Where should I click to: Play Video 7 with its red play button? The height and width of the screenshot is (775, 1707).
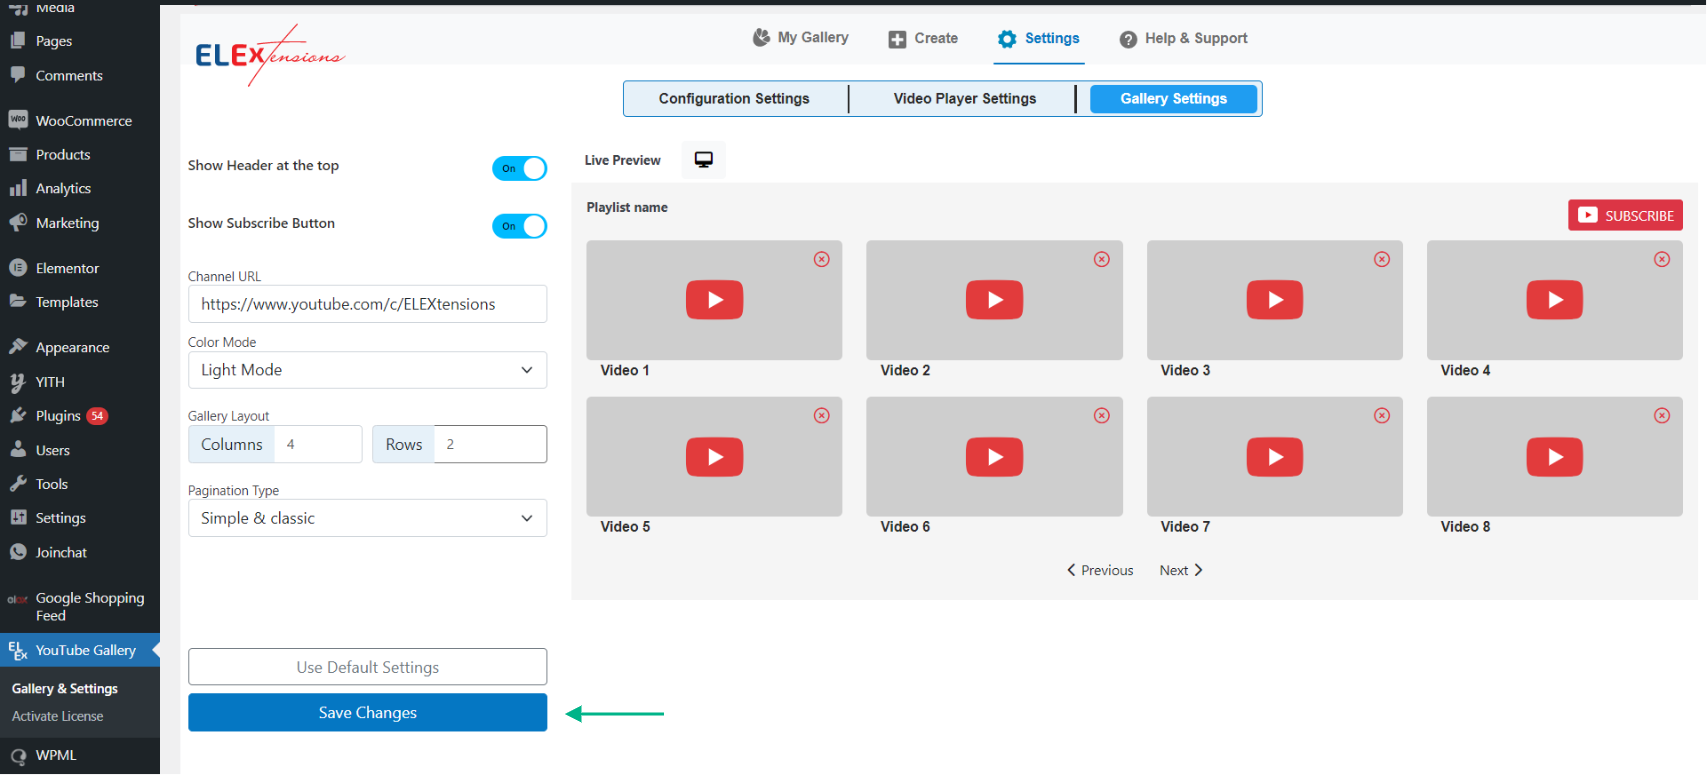1275,457
